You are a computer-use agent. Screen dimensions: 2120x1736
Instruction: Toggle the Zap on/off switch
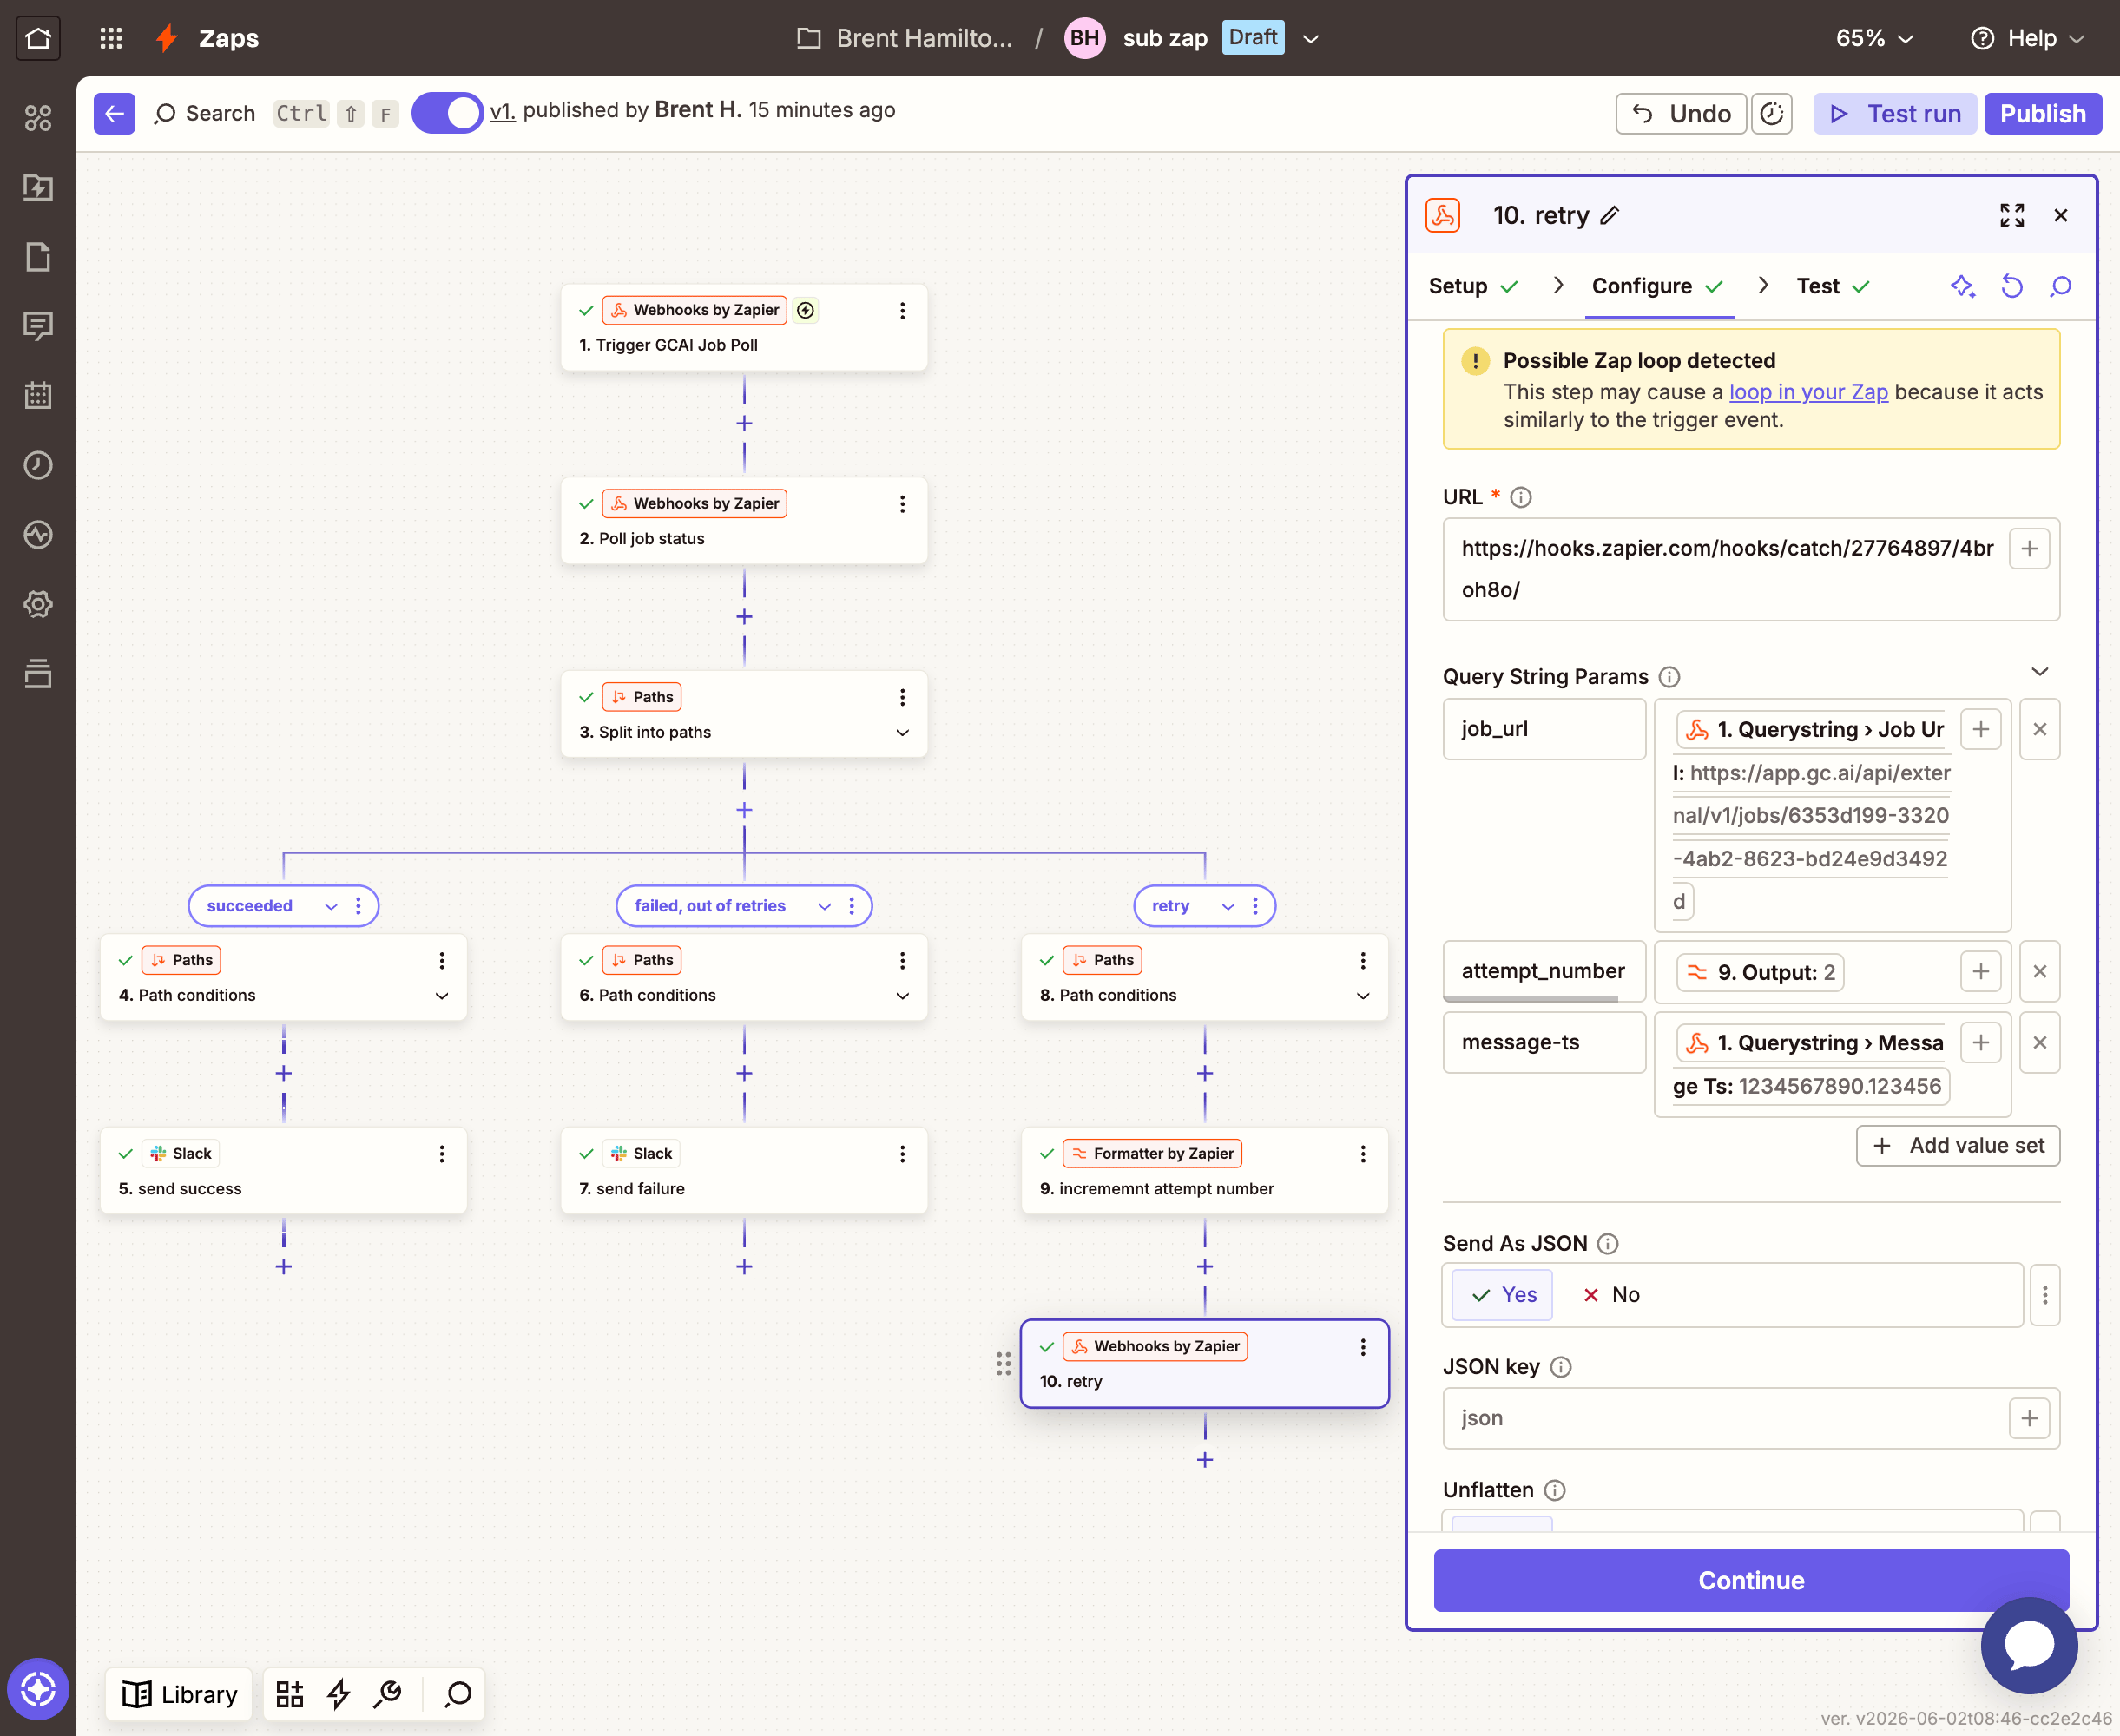pyautogui.click(x=447, y=113)
